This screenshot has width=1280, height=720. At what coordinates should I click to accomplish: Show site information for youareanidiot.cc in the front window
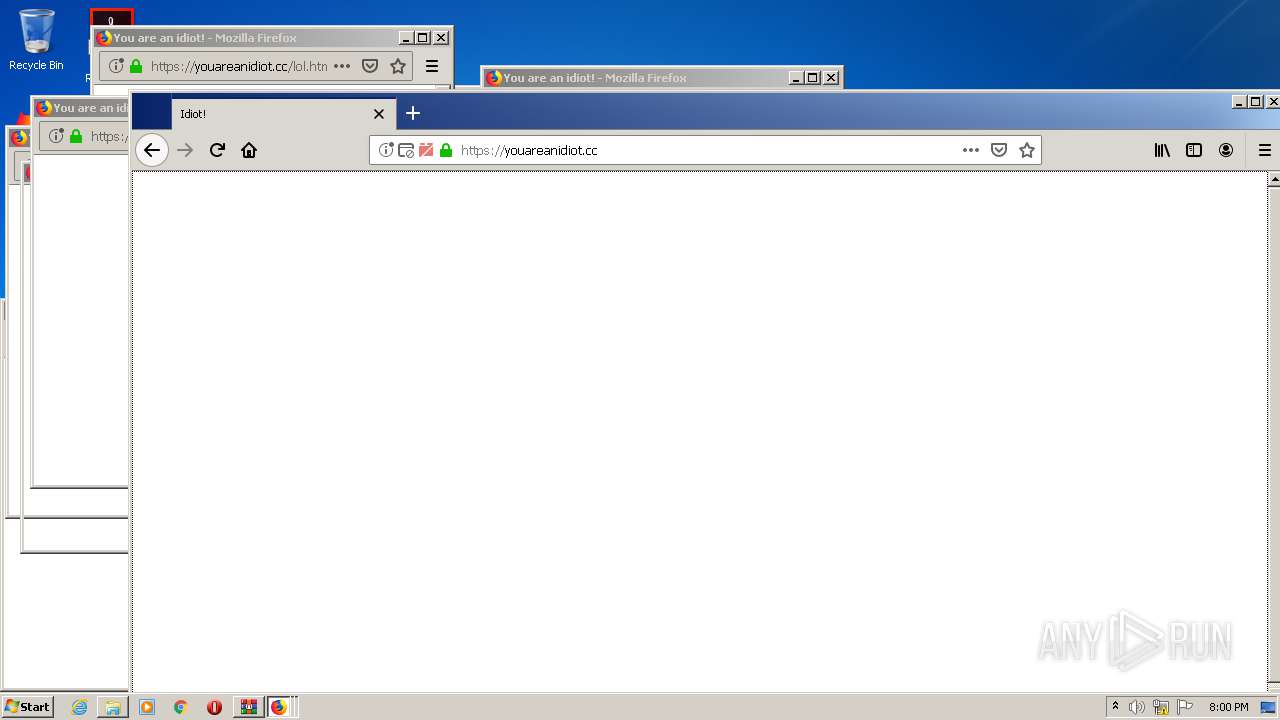click(x=386, y=150)
